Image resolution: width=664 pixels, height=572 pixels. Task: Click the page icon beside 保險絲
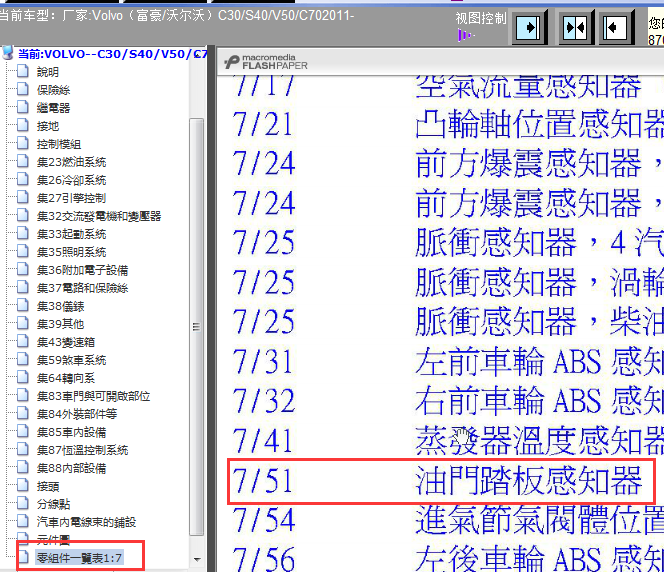(23, 89)
